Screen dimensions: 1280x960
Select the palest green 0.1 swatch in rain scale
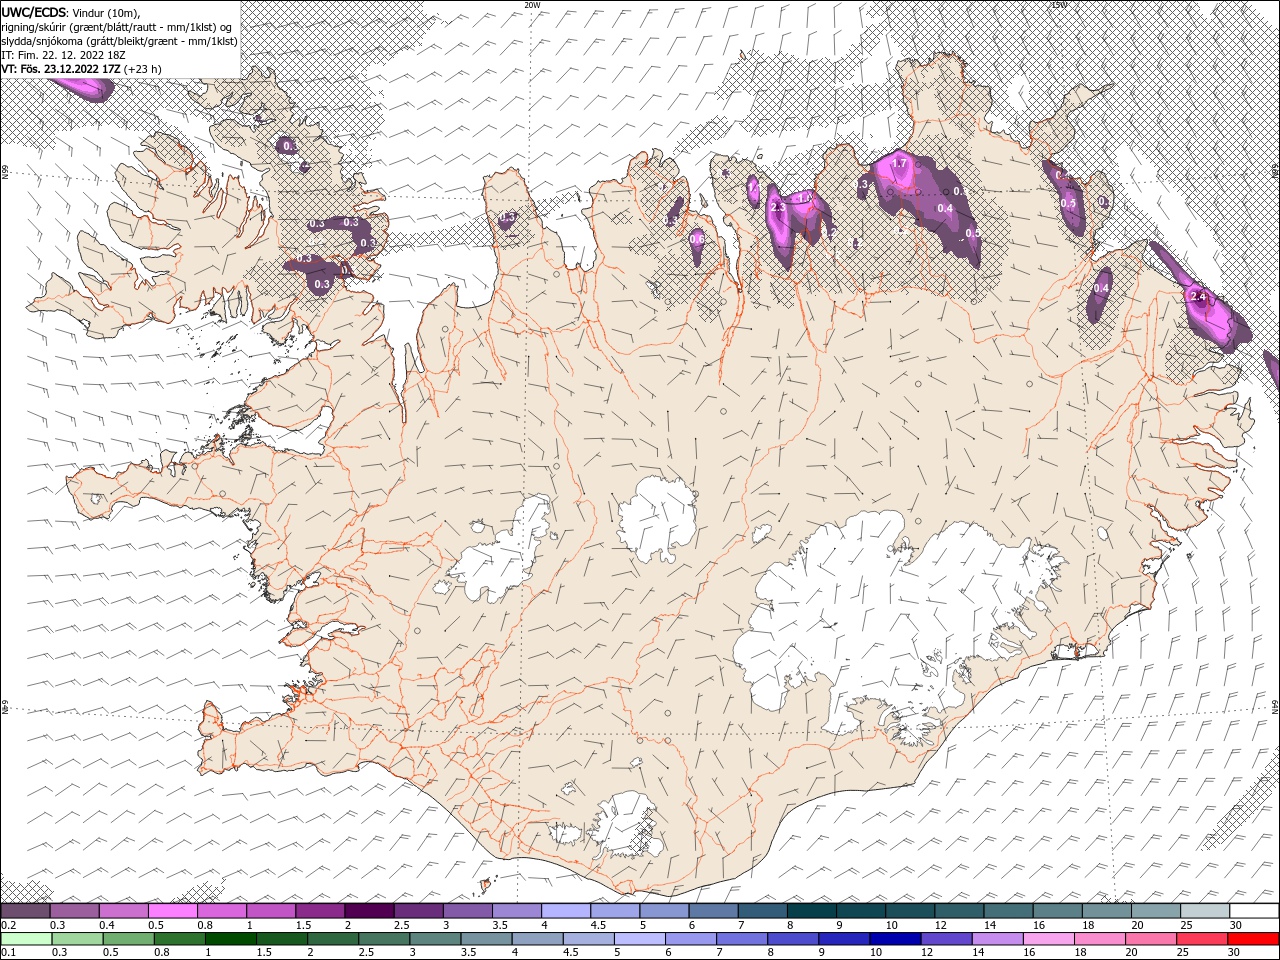tap(25, 939)
